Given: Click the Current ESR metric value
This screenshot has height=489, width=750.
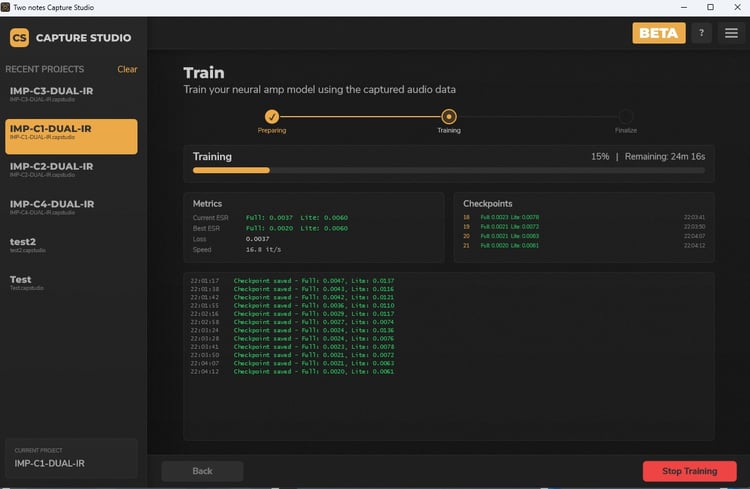Looking at the screenshot, I should [x=297, y=218].
